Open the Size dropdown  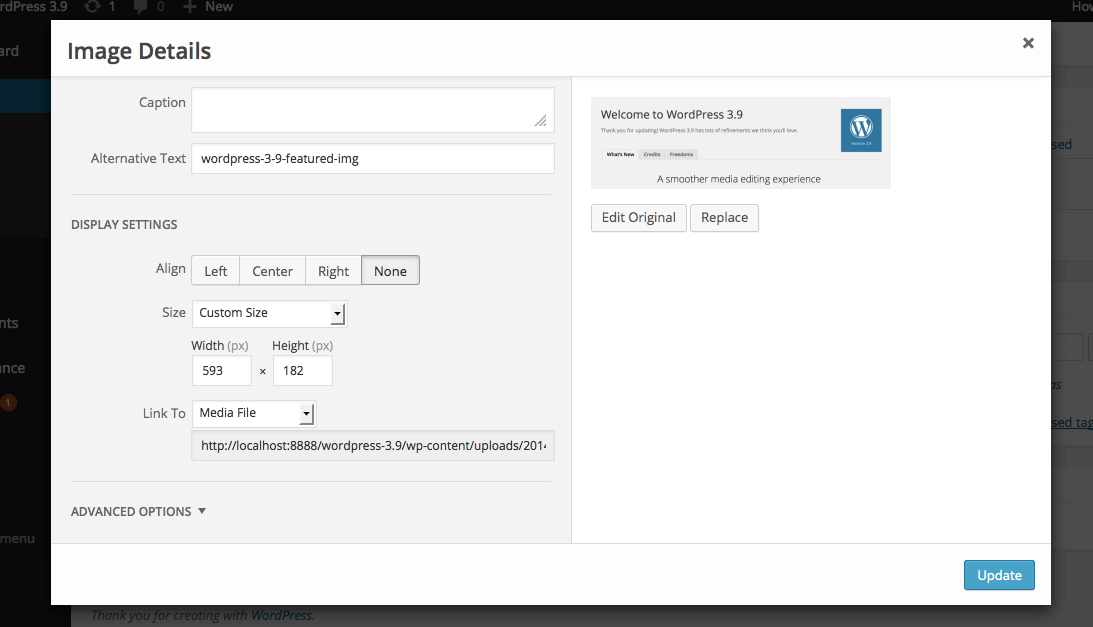coord(269,313)
